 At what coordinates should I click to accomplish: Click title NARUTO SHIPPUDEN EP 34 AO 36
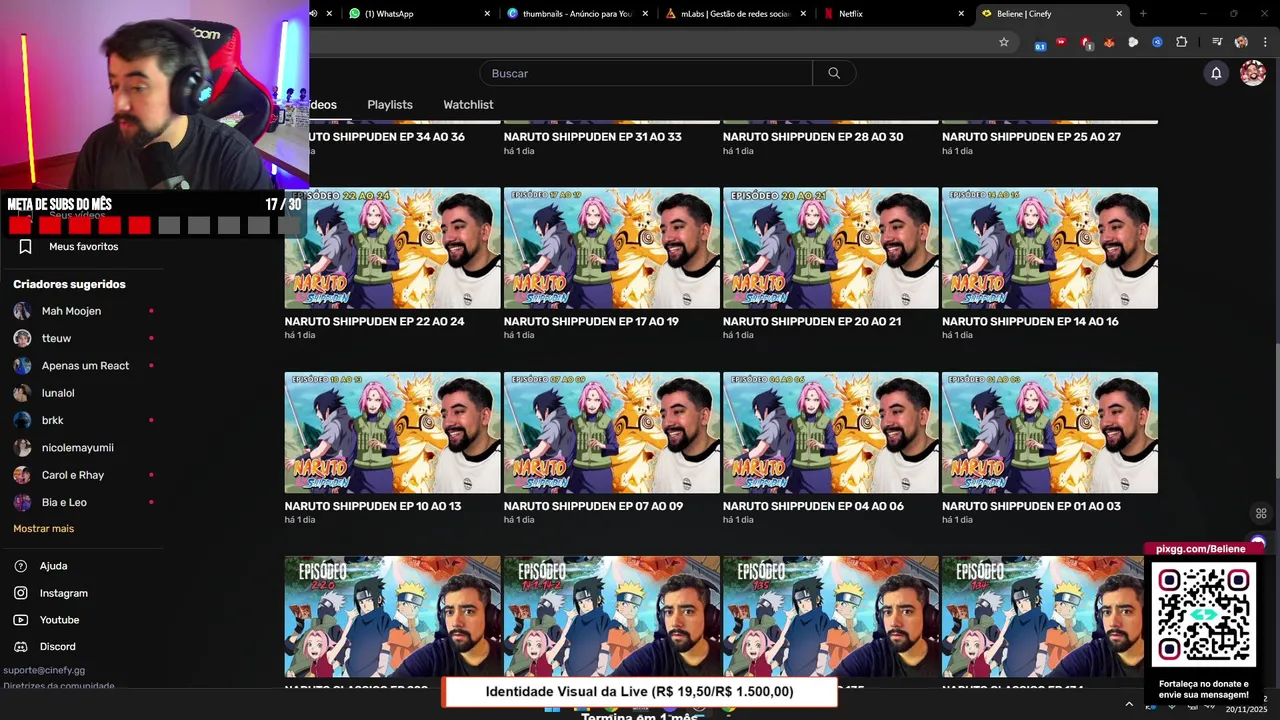tap(388, 137)
